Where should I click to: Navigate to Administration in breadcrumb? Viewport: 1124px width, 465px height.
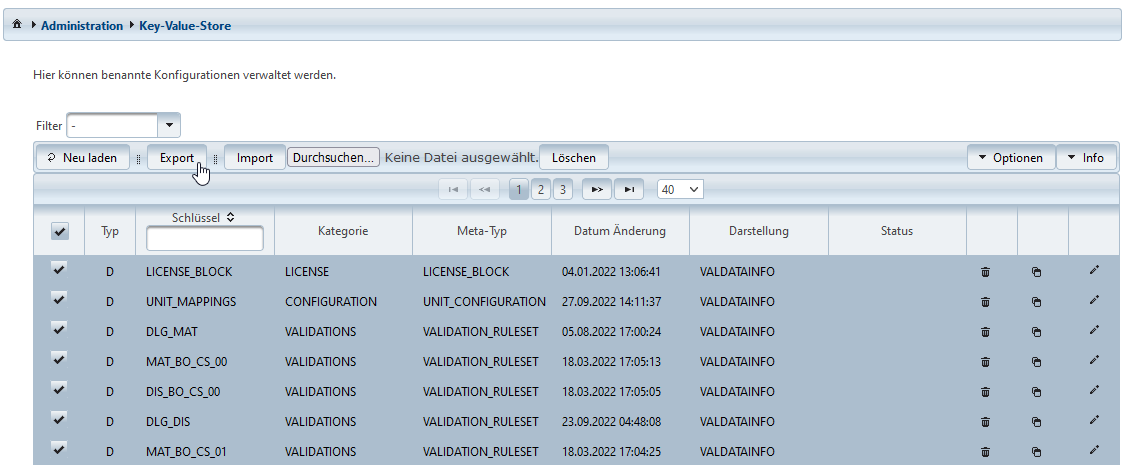82,25
